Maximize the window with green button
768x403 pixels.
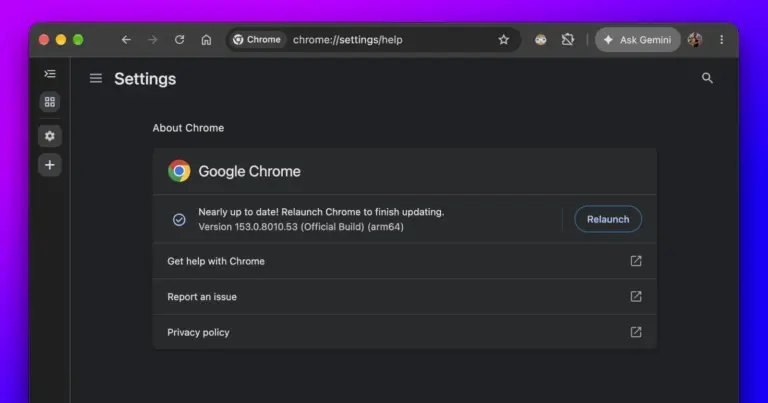[x=78, y=40]
